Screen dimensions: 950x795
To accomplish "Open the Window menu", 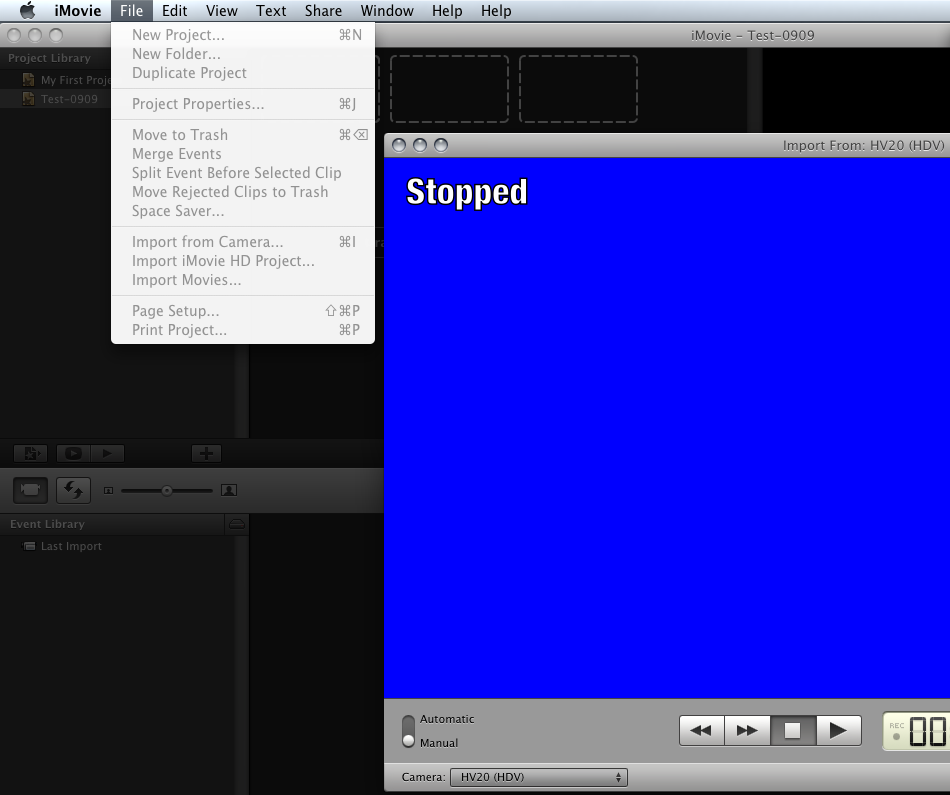I will [387, 11].
